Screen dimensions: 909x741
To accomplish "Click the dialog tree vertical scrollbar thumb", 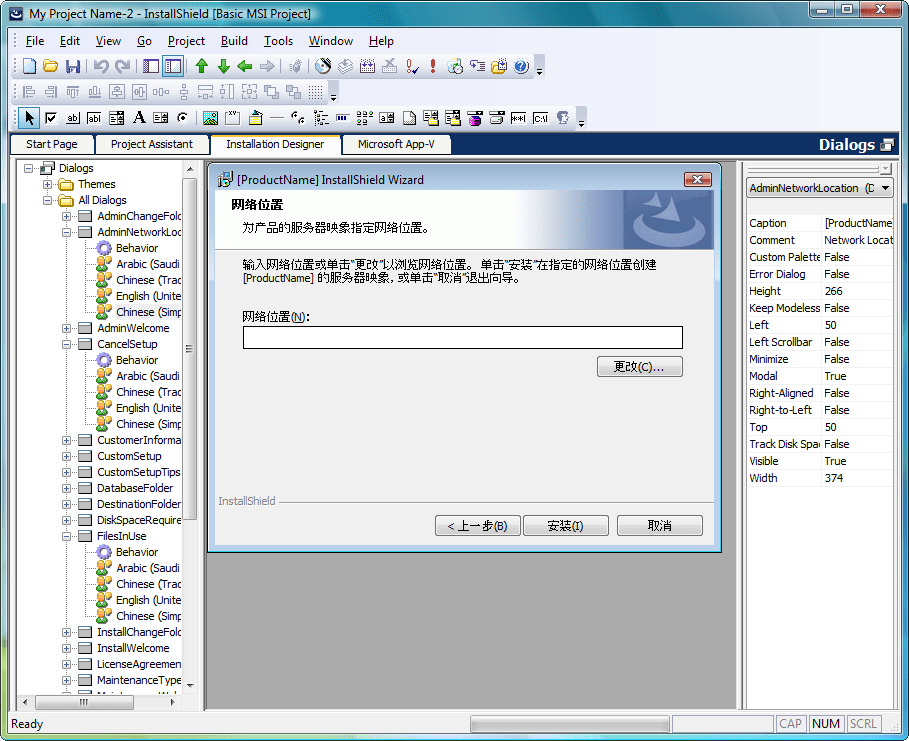I will [x=190, y=349].
